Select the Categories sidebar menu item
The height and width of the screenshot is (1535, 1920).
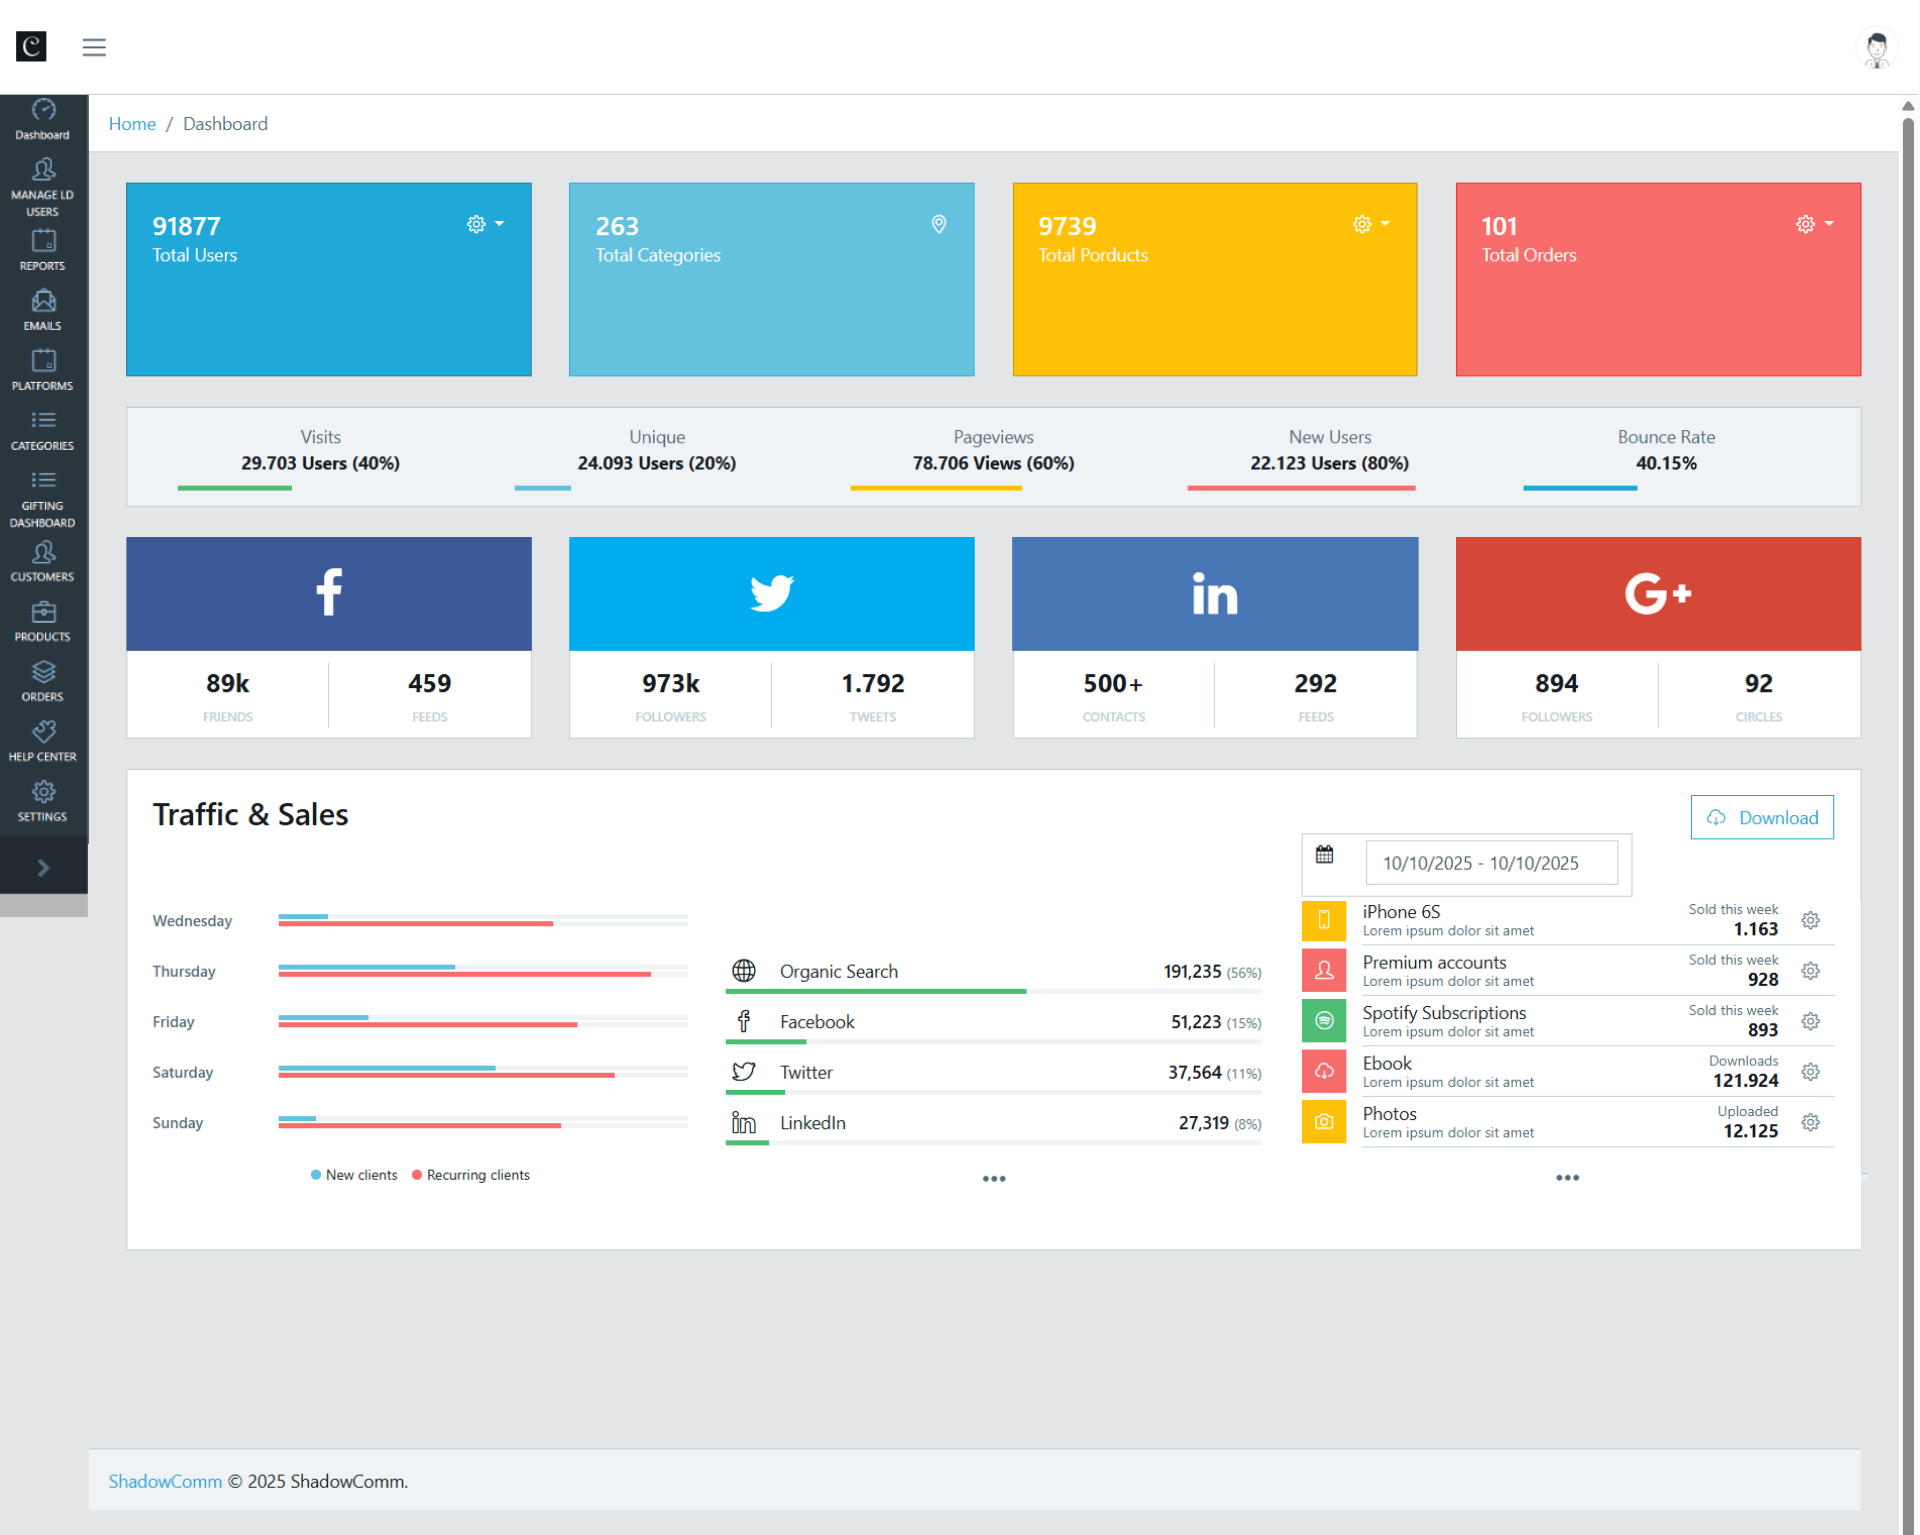click(x=43, y=430)
